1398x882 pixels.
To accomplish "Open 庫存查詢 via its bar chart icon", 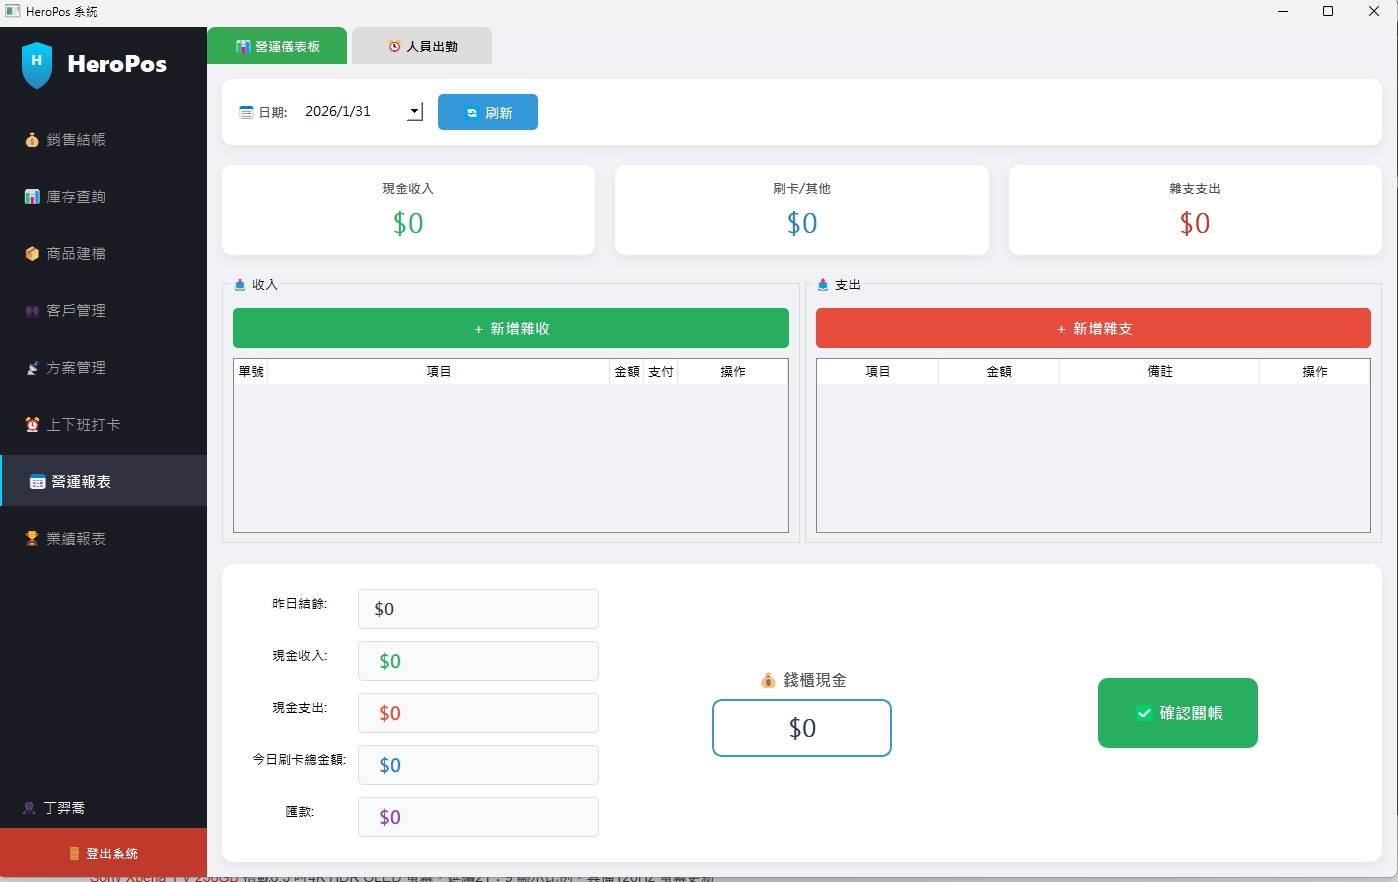I will [31, 197].
